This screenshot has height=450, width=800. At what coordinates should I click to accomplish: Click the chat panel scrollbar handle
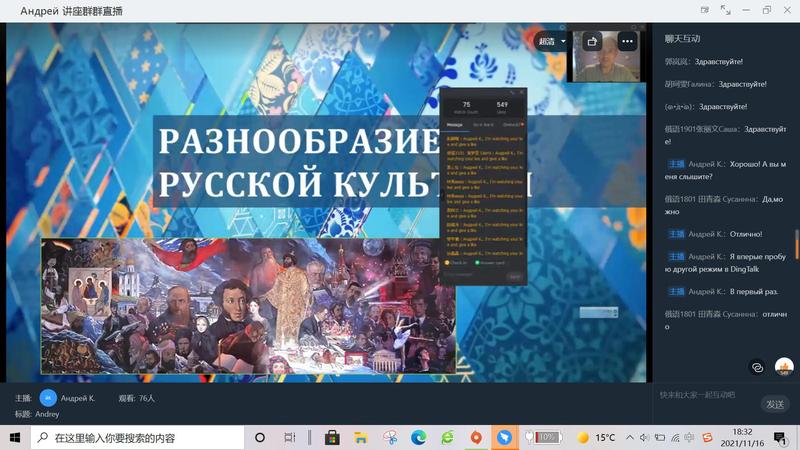point(796,245)
